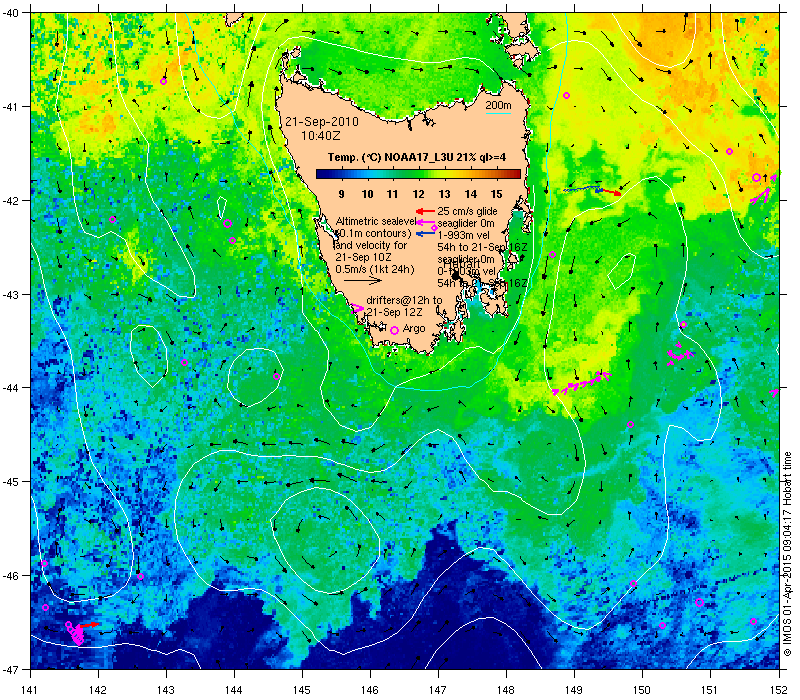Click the magenta circle cluster near 46.6S 141.7E

coord(75,634)
